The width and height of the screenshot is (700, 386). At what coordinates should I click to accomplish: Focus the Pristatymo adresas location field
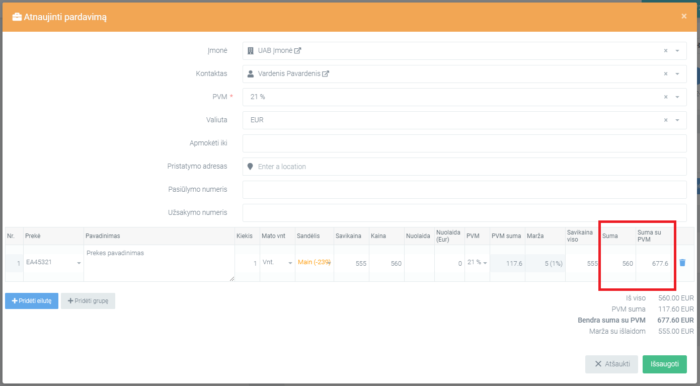464,166
